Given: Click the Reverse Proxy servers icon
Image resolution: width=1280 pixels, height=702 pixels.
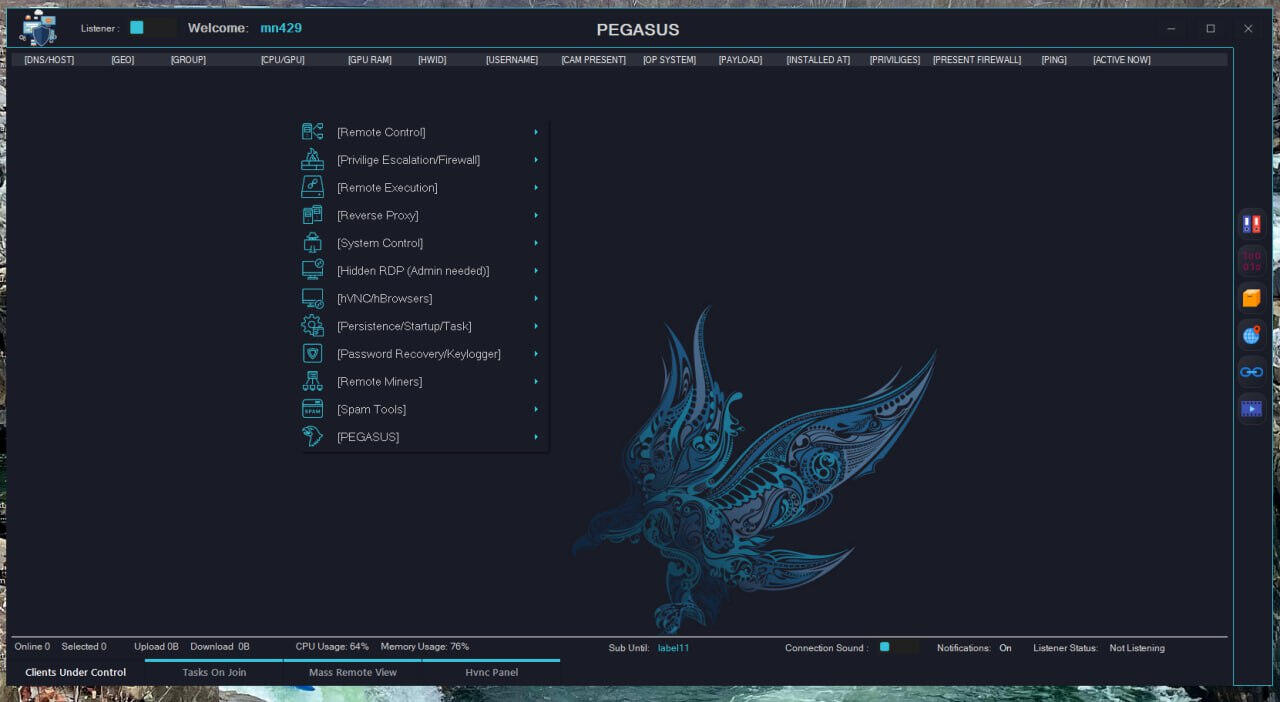Looking at the screenshot, I should tap(313, 215).
